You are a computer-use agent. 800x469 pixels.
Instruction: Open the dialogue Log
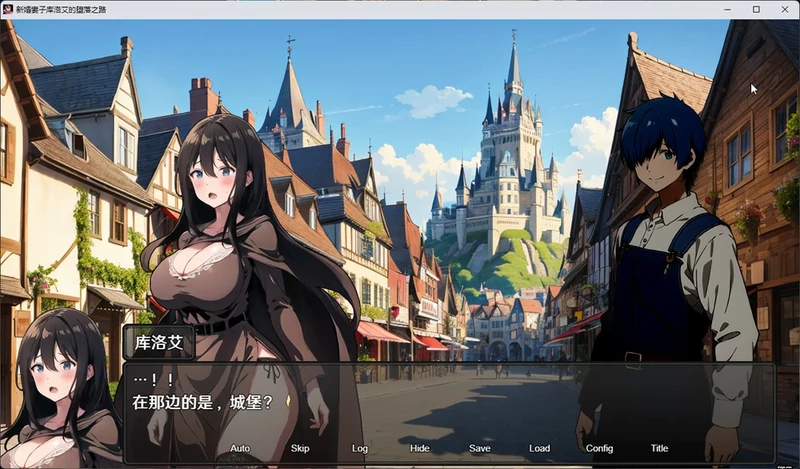360,448
